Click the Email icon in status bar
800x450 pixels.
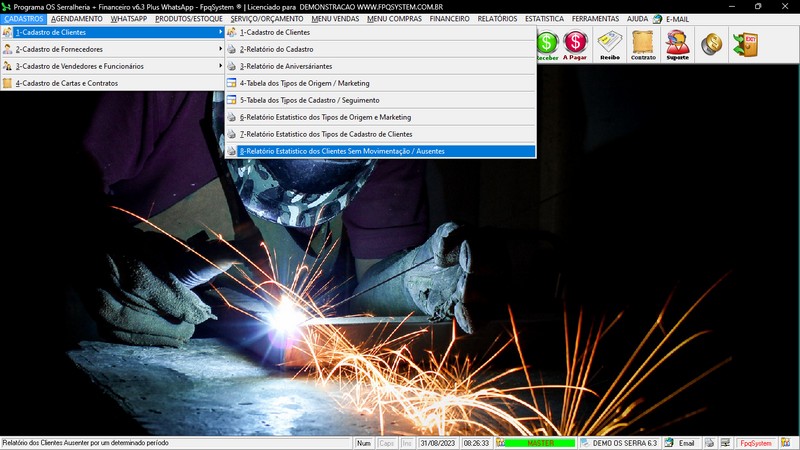680,443
